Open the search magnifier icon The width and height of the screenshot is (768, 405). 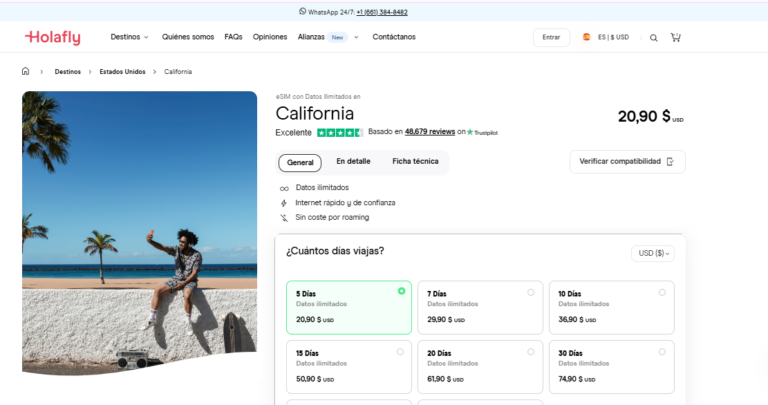point(654,38)
